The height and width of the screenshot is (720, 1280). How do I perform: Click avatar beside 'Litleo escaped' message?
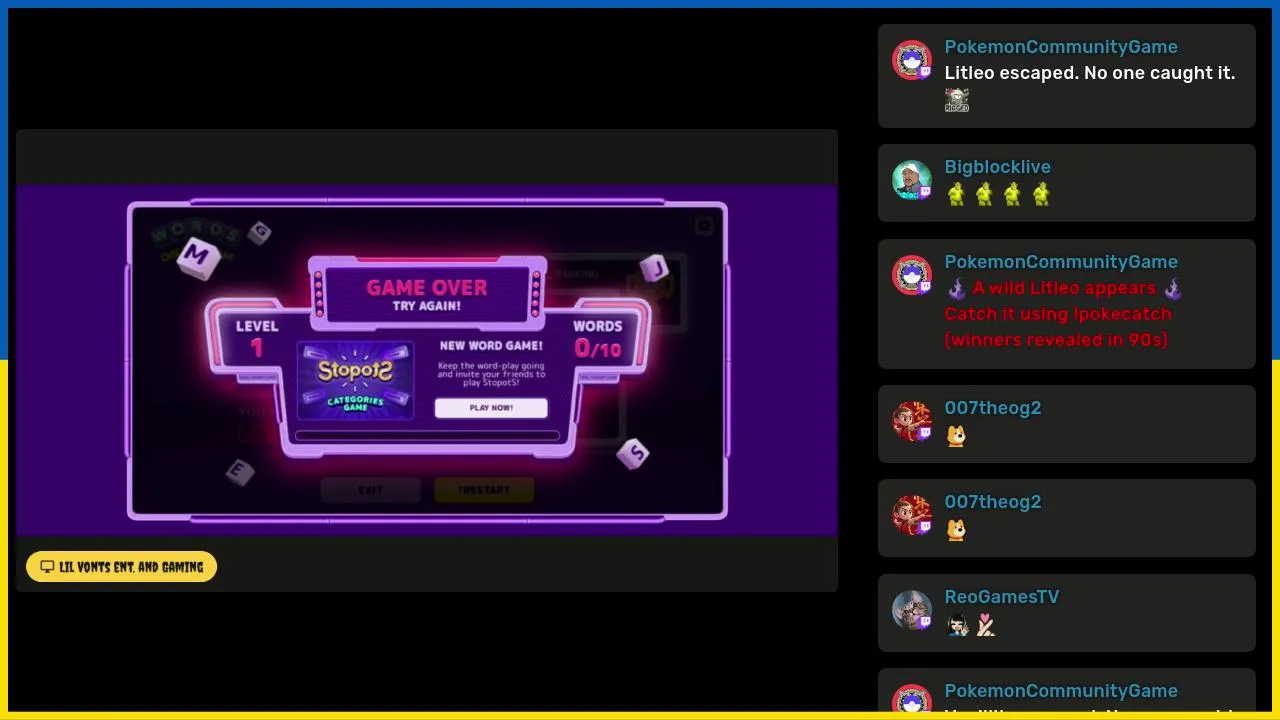(911, 60)
